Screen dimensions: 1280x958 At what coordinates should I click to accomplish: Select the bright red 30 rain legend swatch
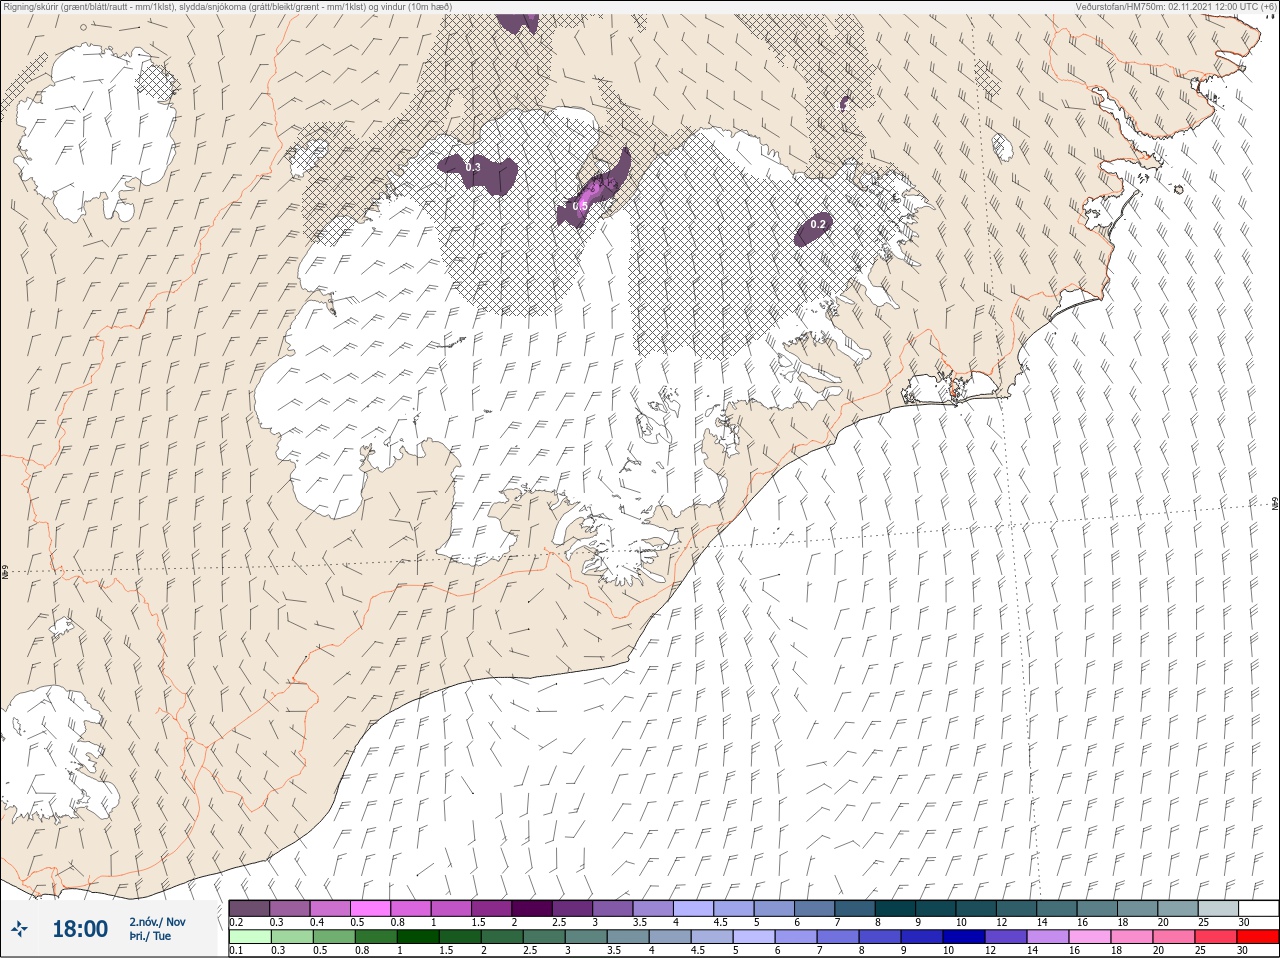[x=1257, y=937]
